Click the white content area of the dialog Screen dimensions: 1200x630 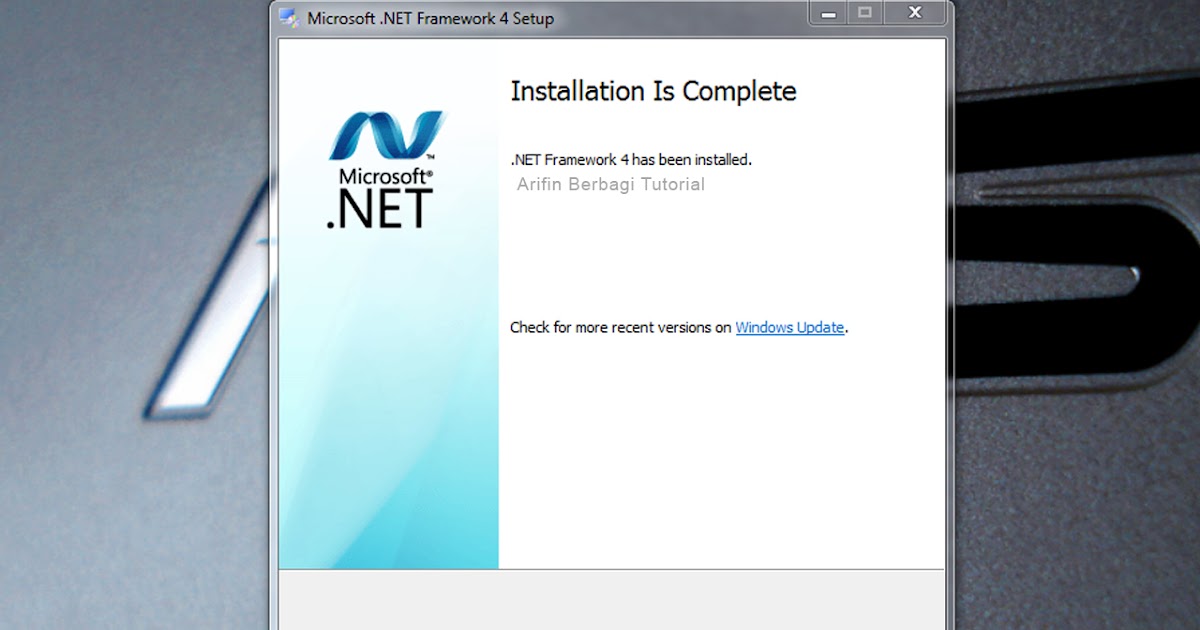click(x=700, y=450)
